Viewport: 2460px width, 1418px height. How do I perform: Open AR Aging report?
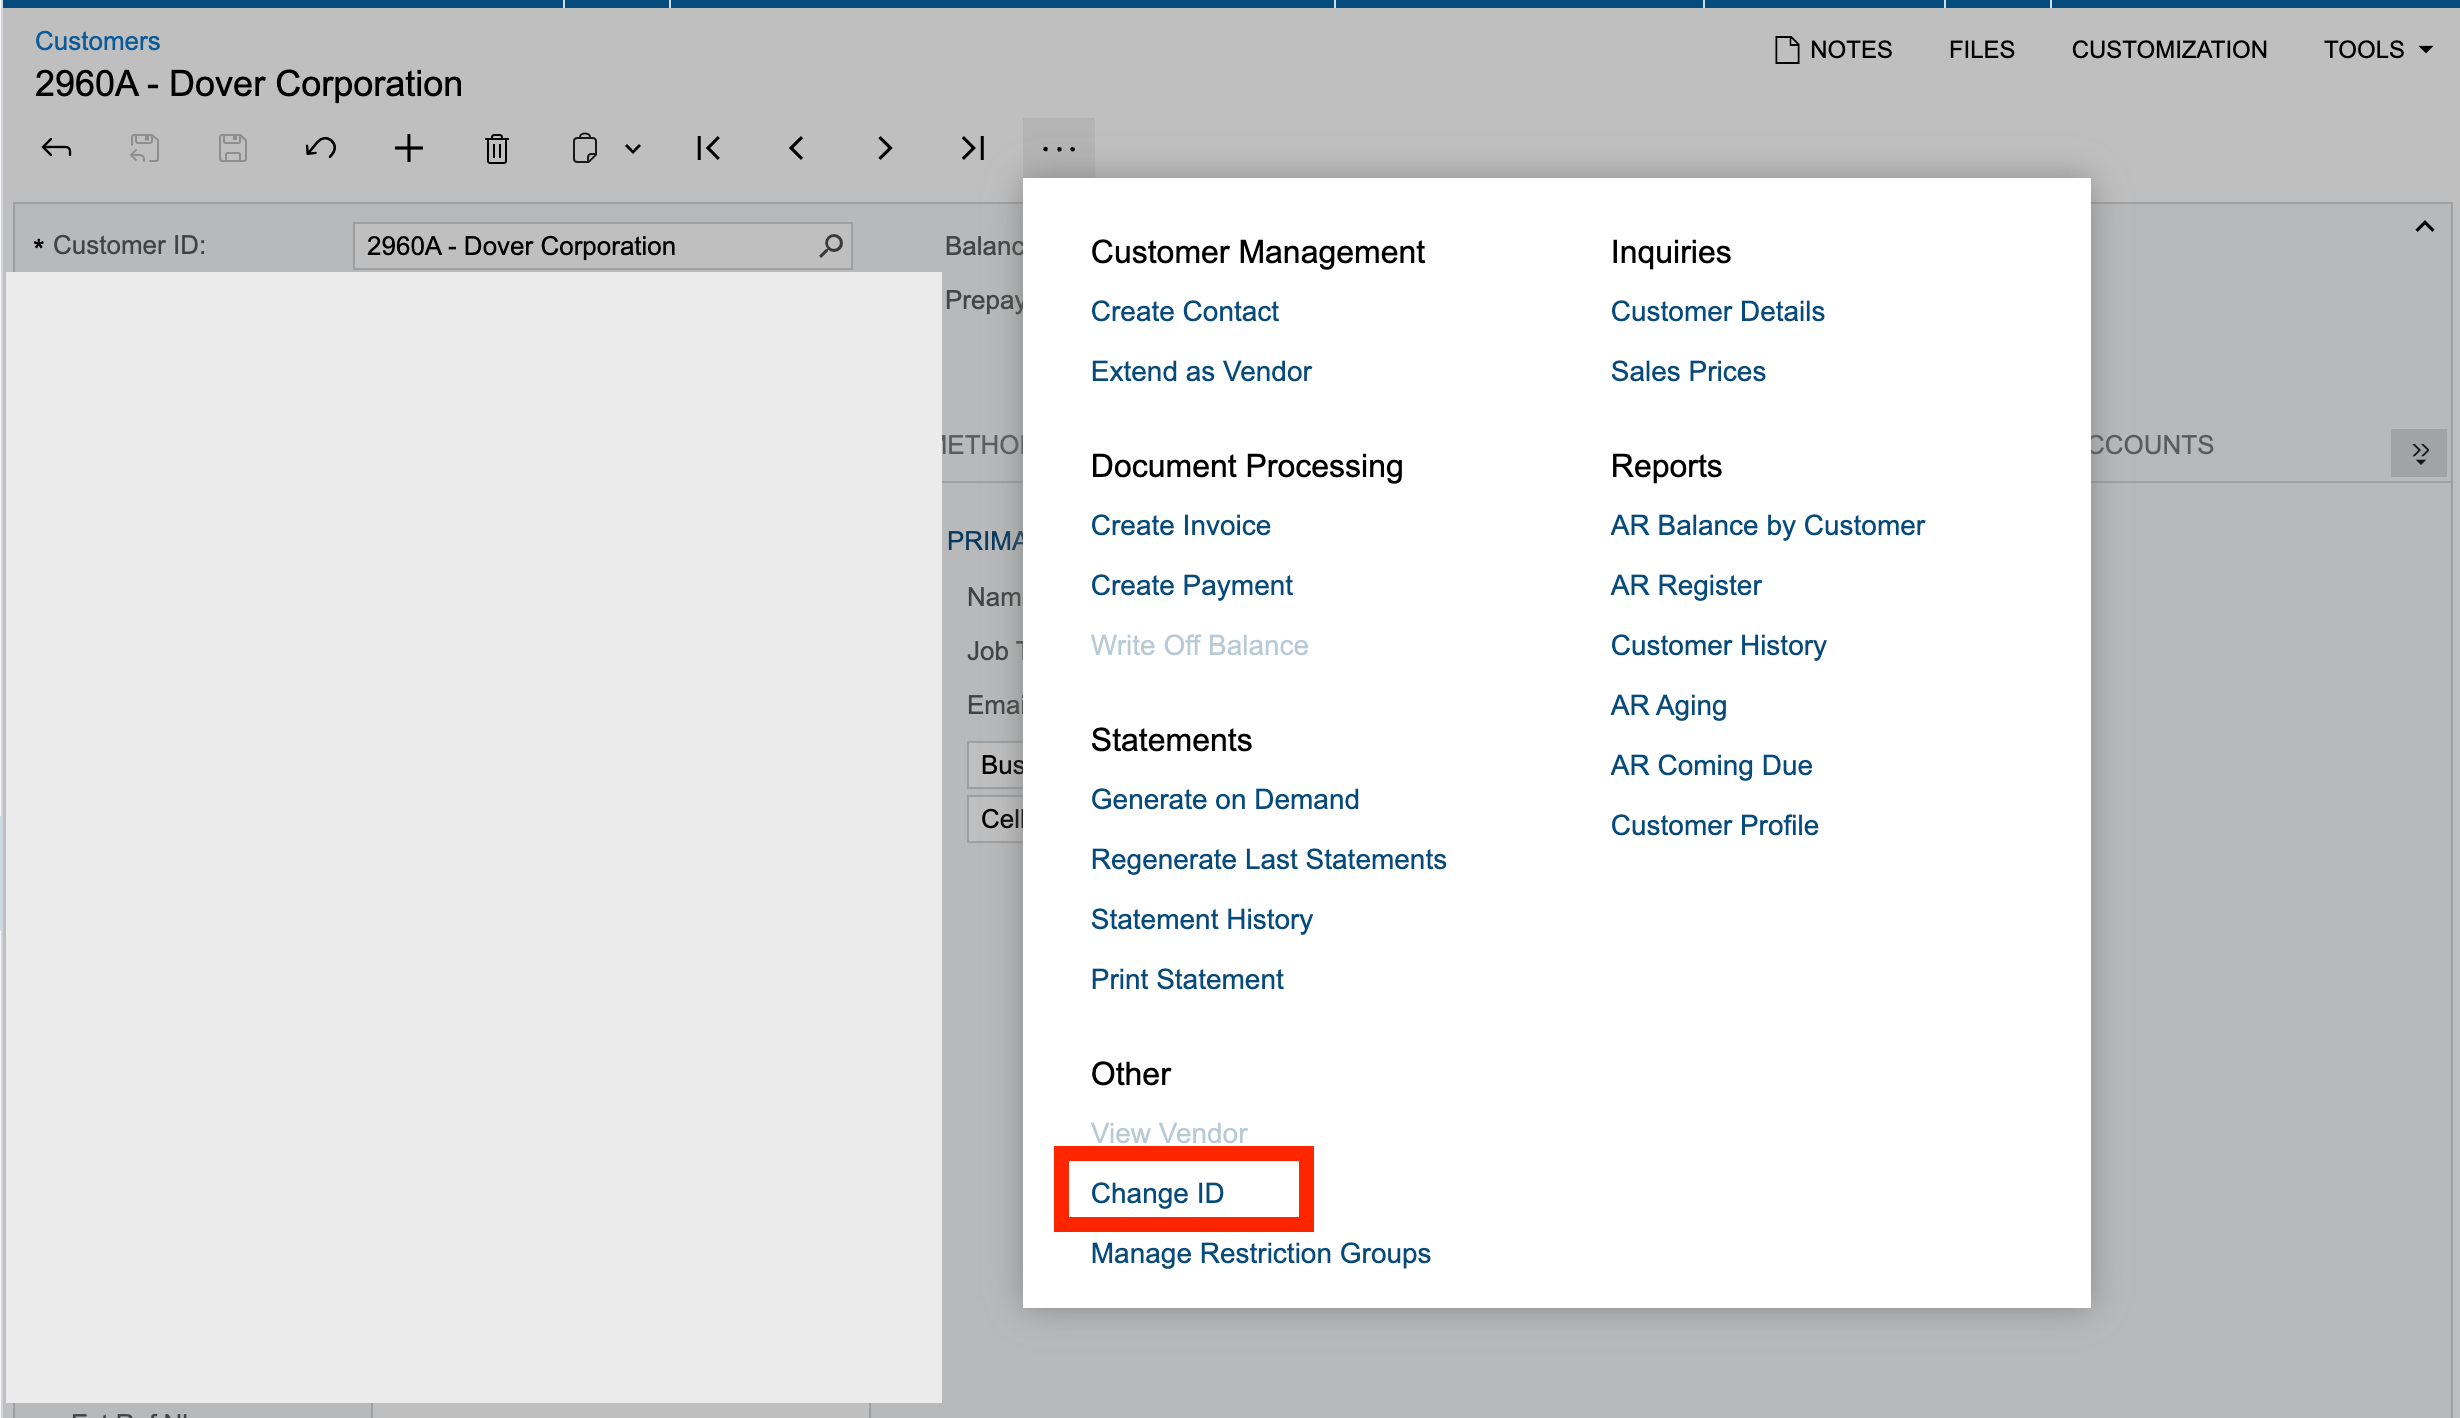point(1669,705)
